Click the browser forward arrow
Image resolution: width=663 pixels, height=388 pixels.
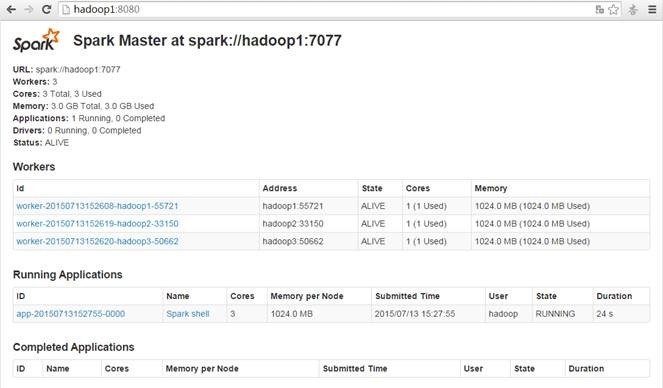[29, 9]
